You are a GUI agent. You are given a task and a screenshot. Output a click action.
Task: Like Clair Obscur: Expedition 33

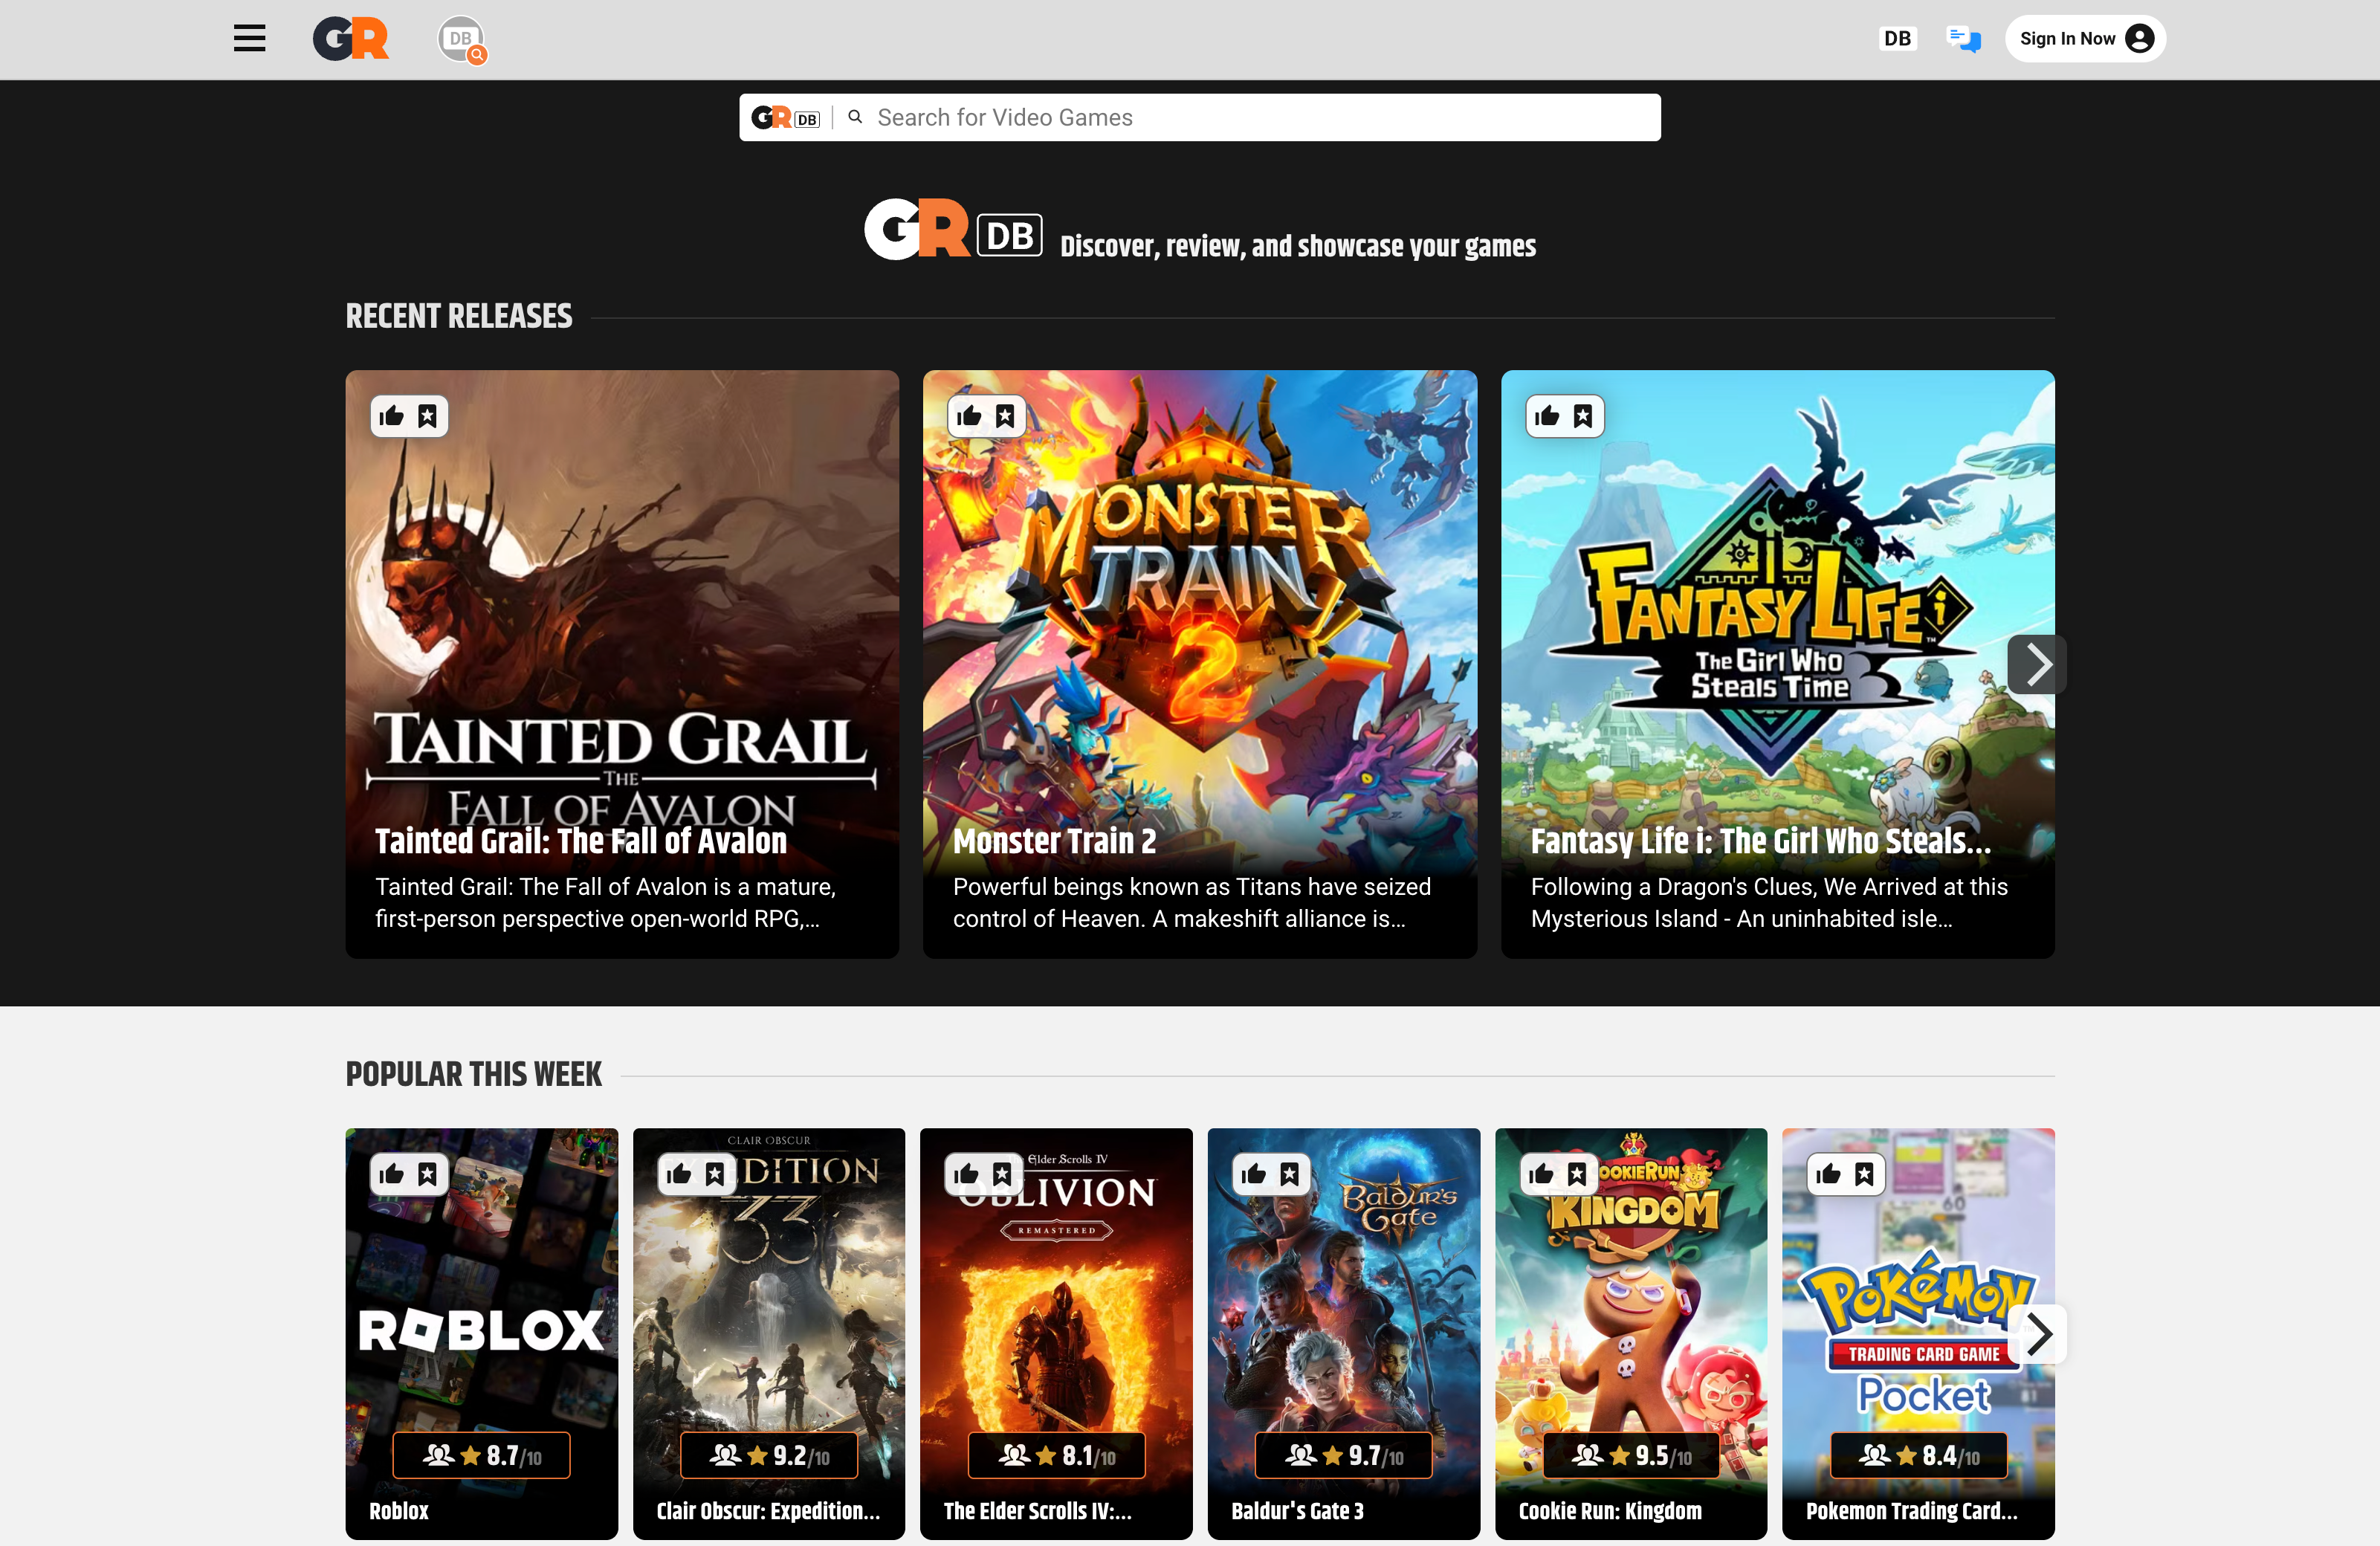pyautogui.click(x=679, y=1174)
